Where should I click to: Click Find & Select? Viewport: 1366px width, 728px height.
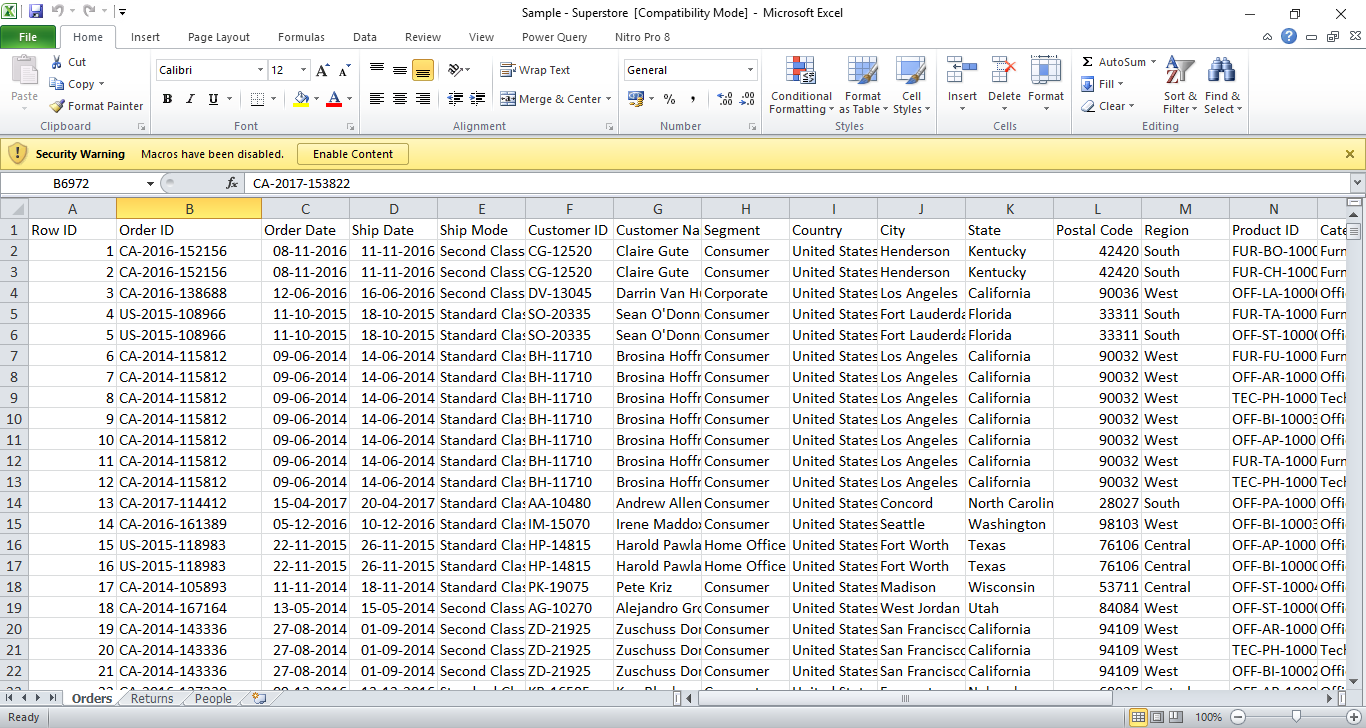click(x=1223, y=85)
